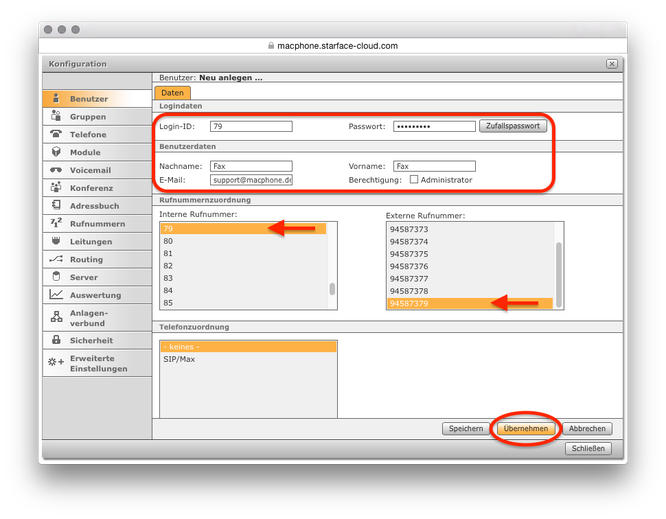
Task: Select SIP/Max in Telefonzuordnung list
Action: (248, 359)
